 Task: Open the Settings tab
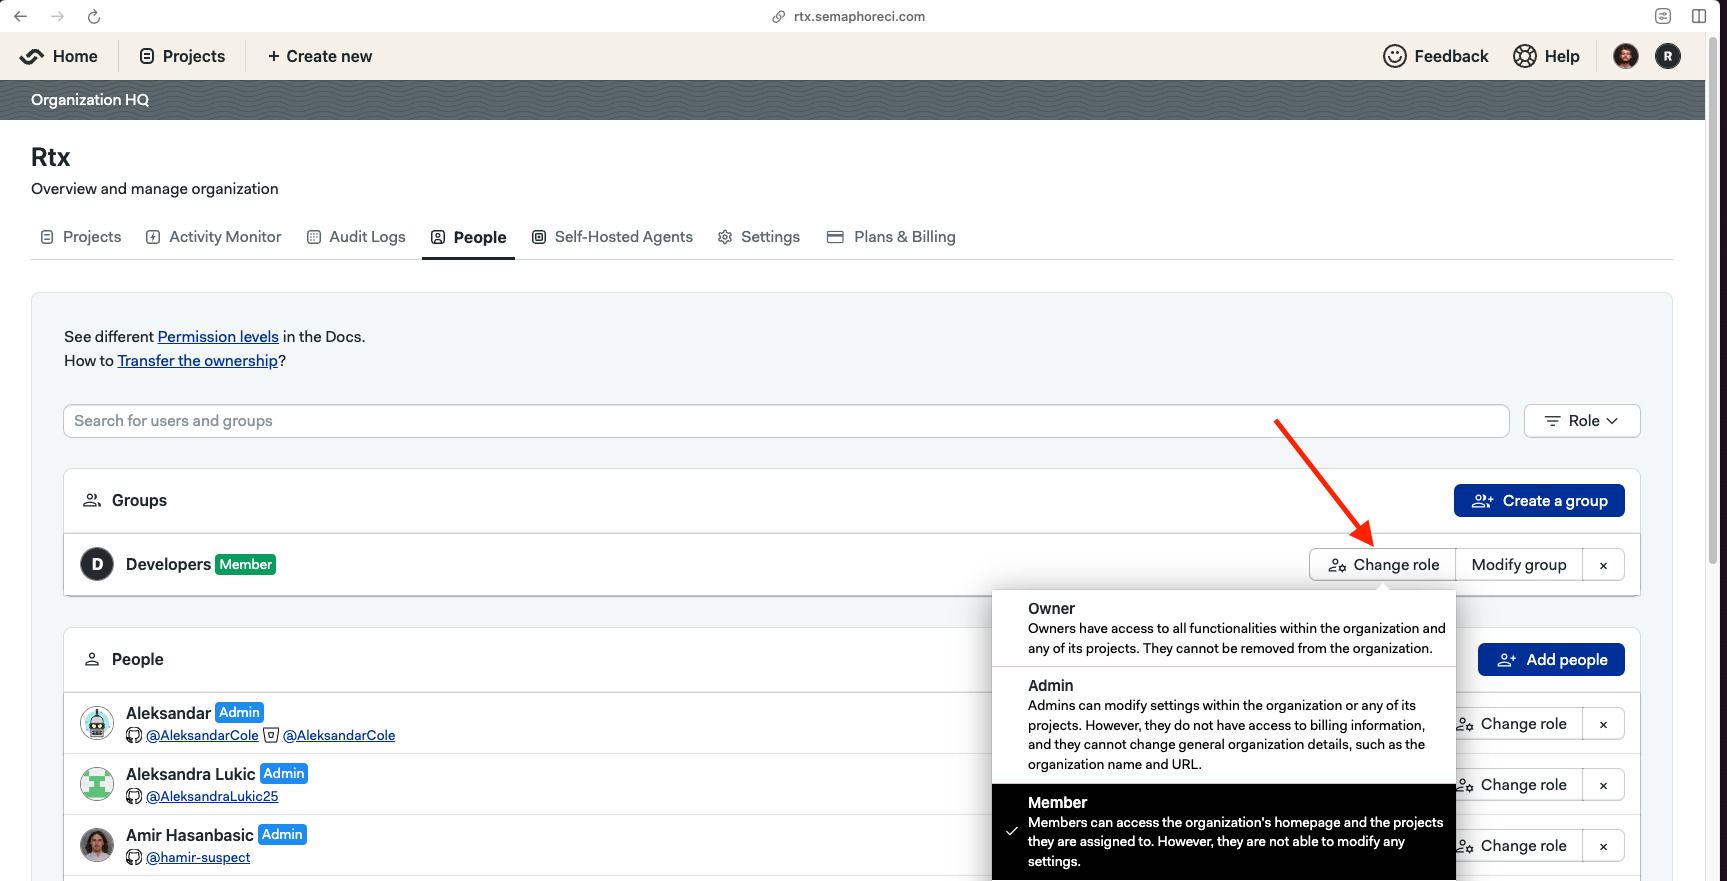pos(759,237)
